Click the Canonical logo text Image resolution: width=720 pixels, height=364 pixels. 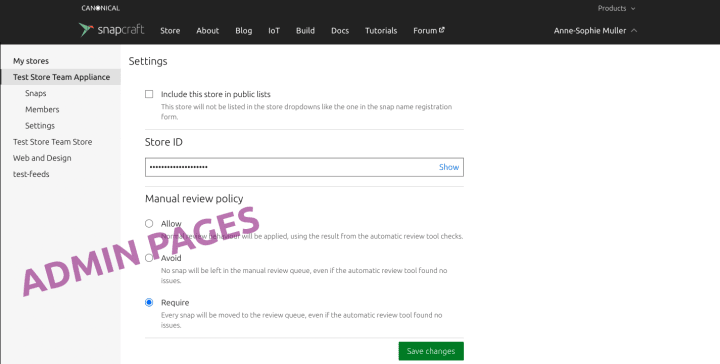pyautogui.click(x=101, y=8)
